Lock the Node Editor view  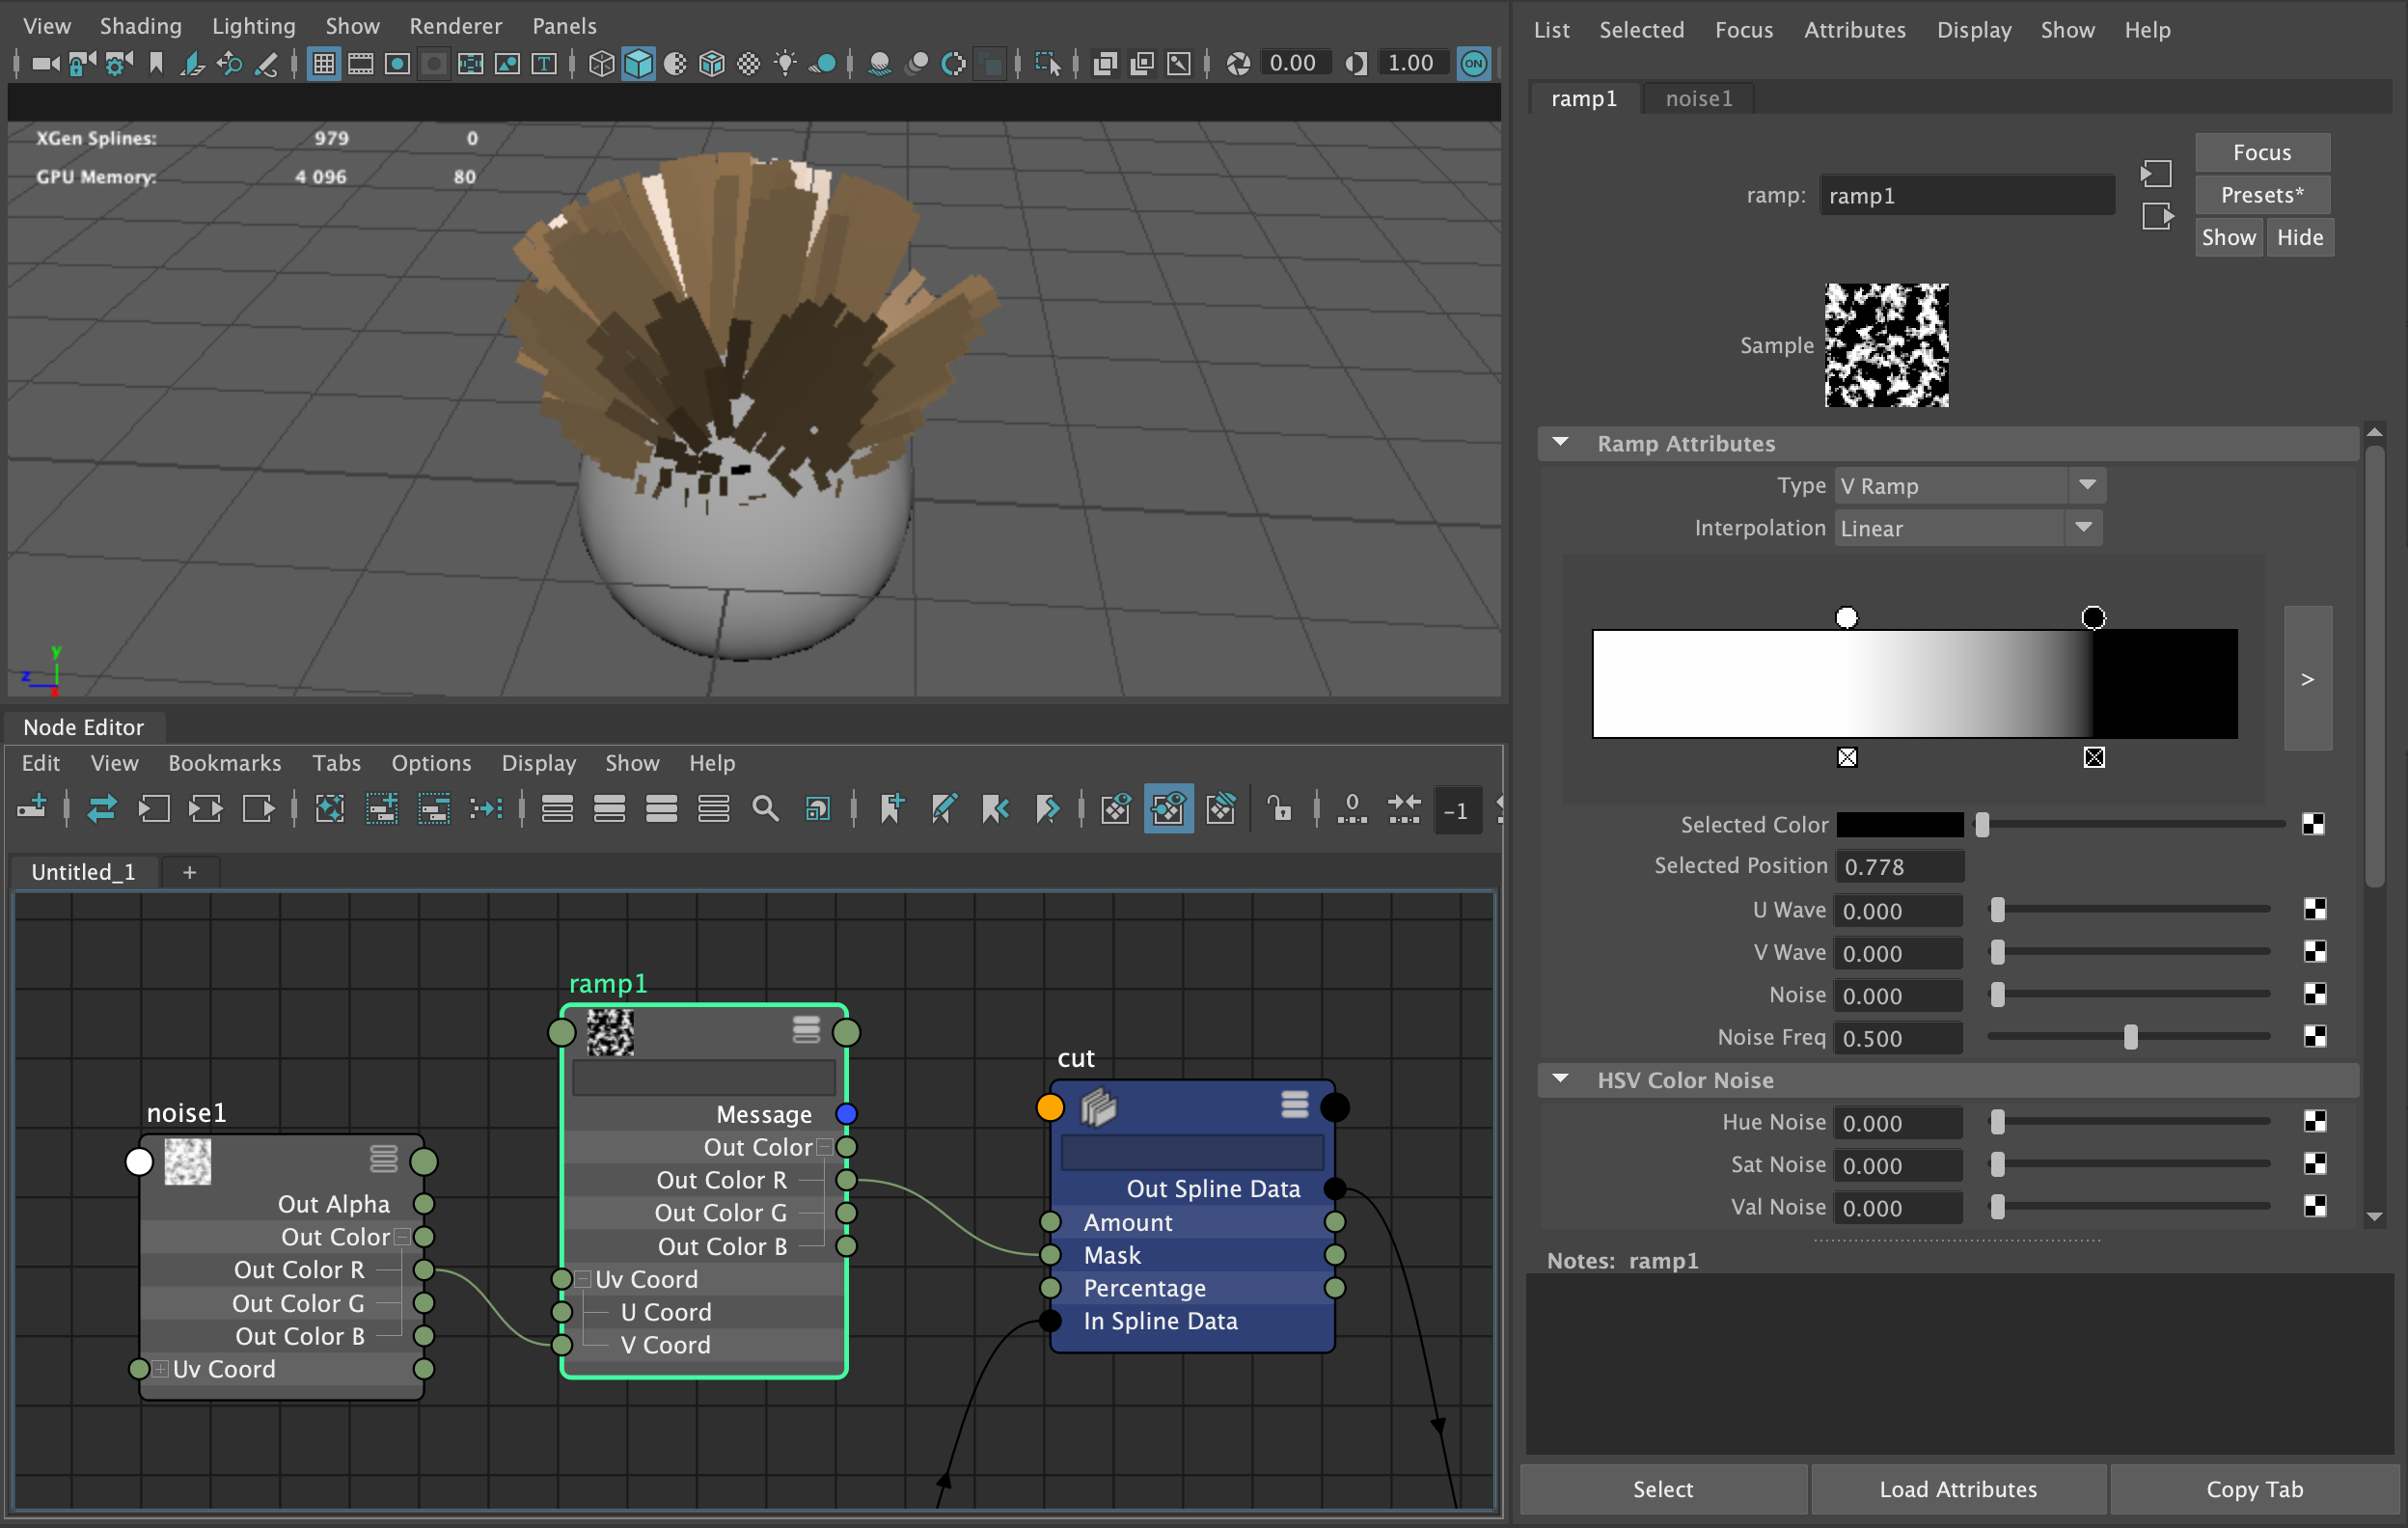click(1281, 809)
